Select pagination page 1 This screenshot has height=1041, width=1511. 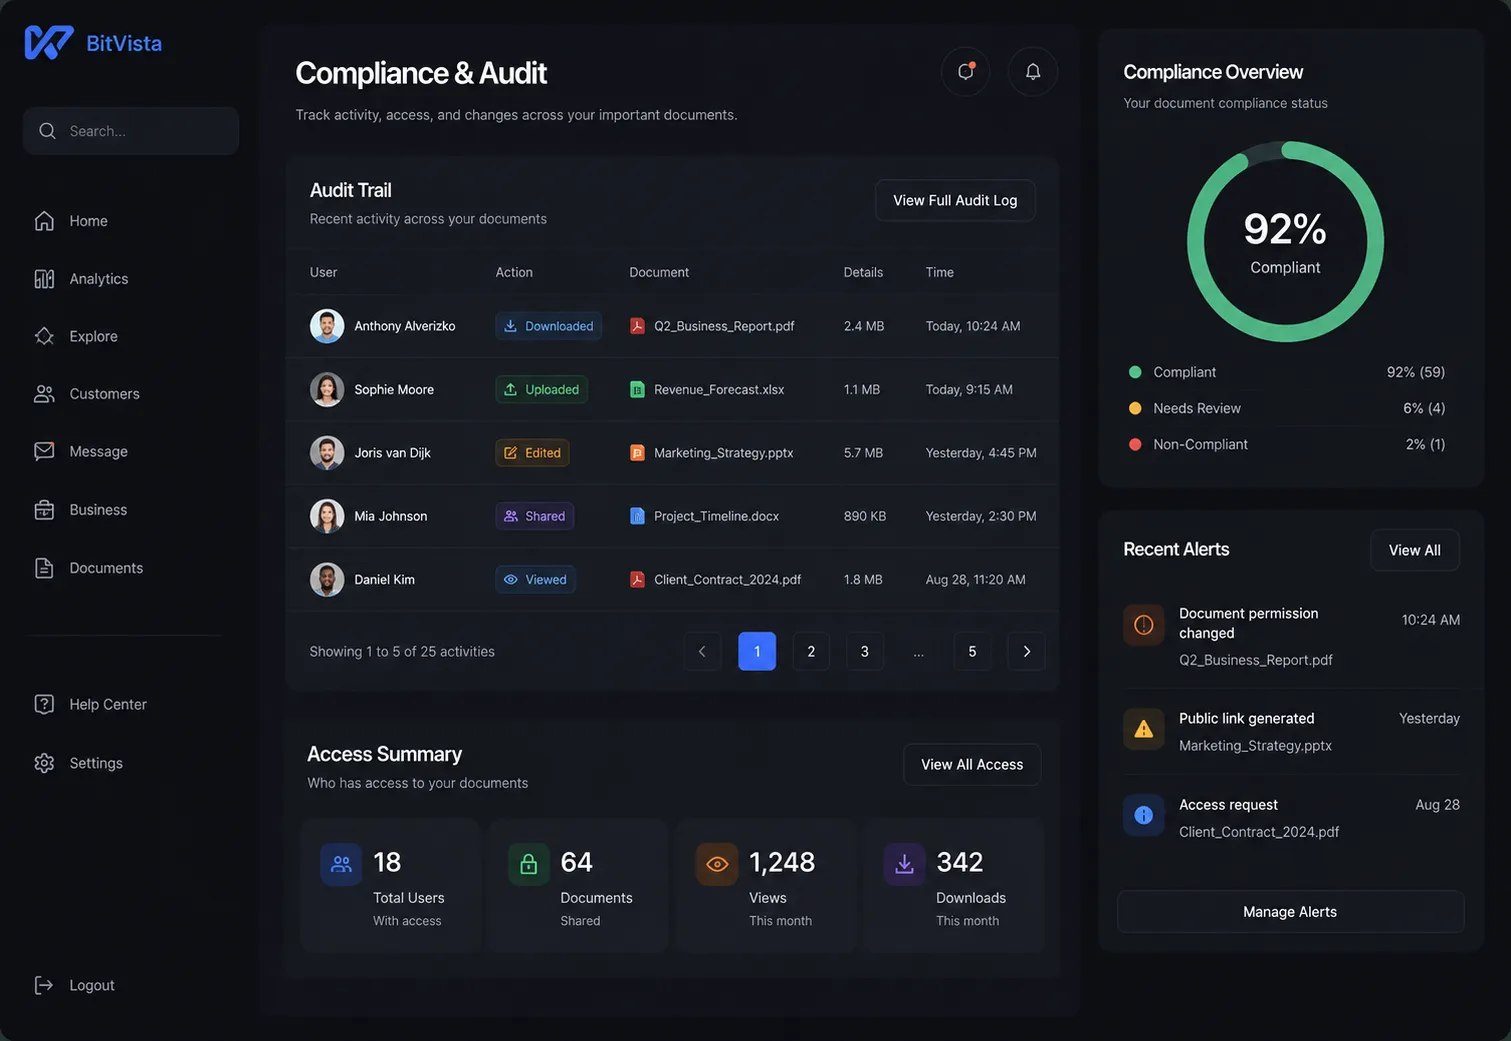(757, 652)
